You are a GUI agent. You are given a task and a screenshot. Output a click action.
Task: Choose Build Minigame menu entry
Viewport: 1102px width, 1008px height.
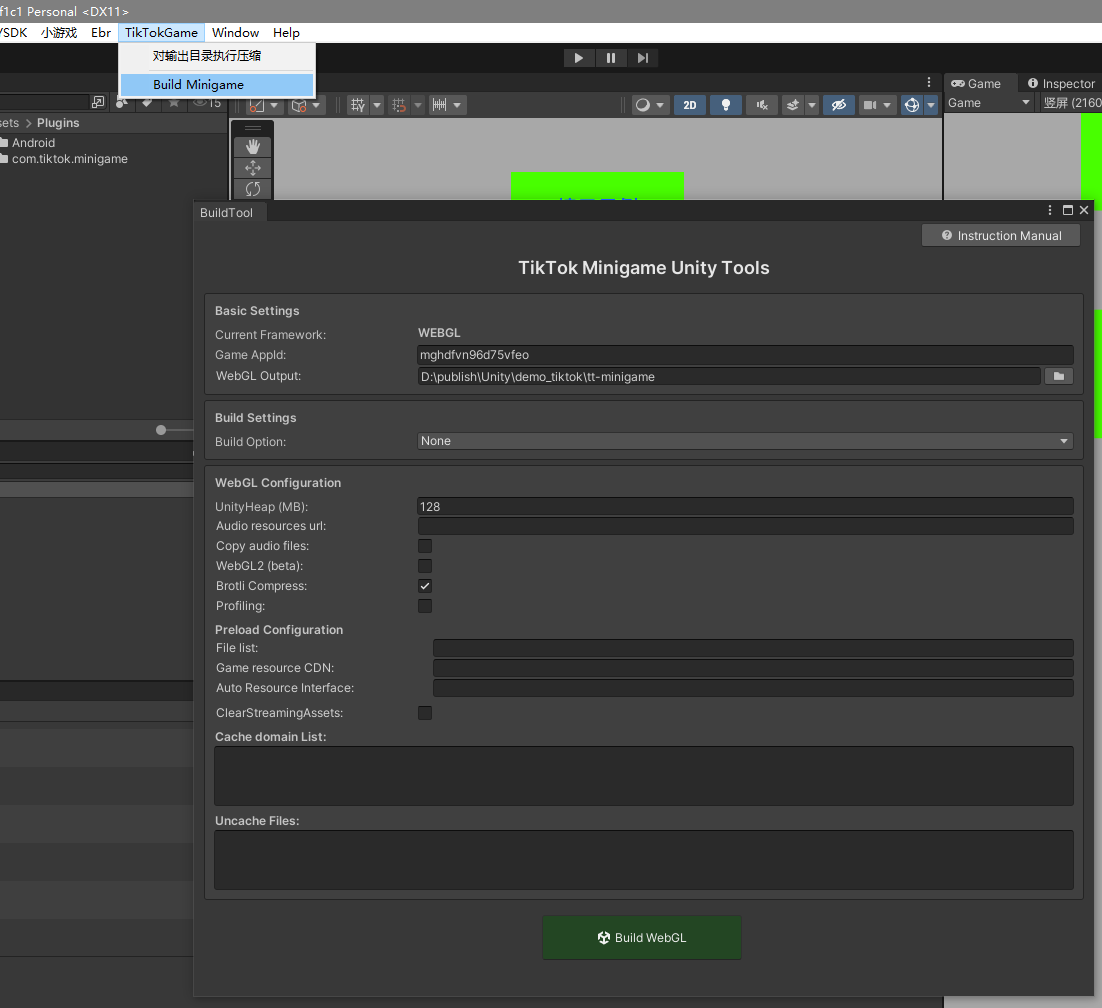click(x=198, y=85)
